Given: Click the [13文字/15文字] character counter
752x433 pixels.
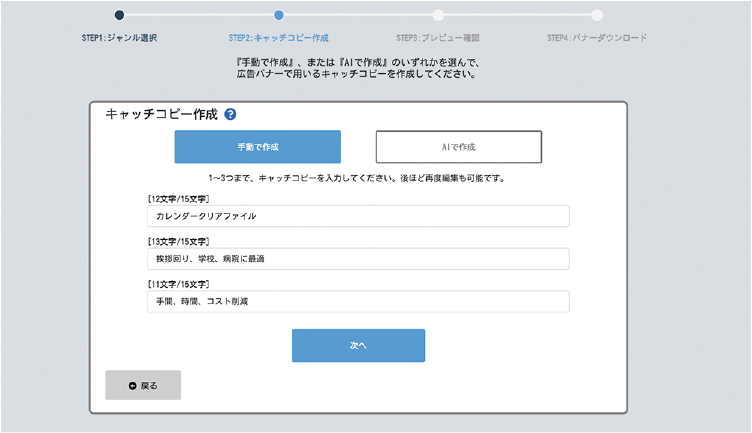Looking at the screenshot, I should point(177,242).
